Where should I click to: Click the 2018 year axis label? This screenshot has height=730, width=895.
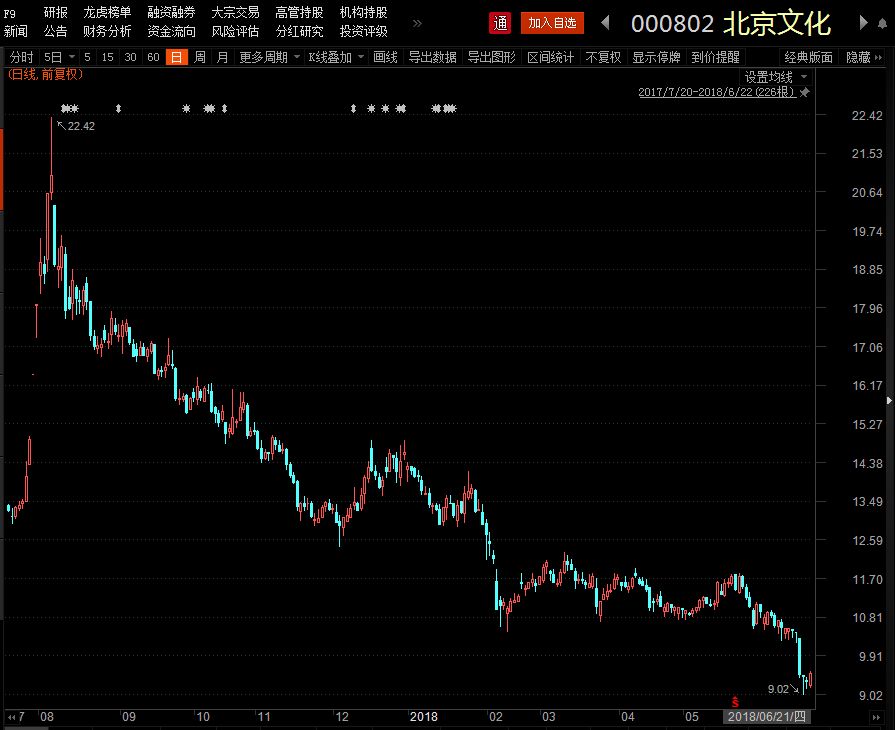(x=424, y=717)
